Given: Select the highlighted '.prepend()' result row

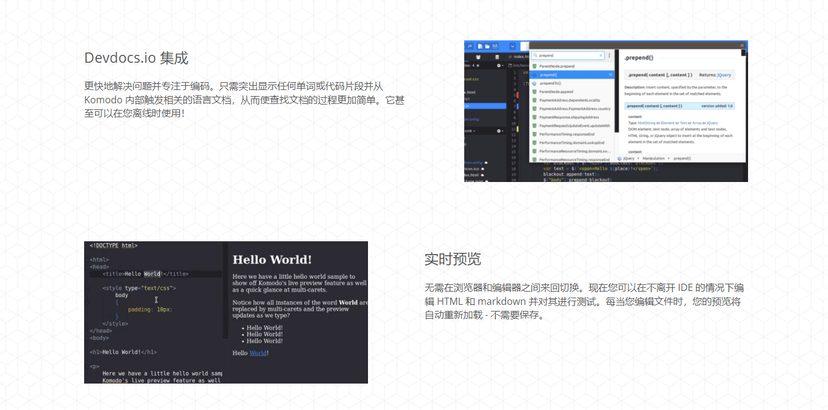Looking at the screenshot, I should tap(572, 74).
